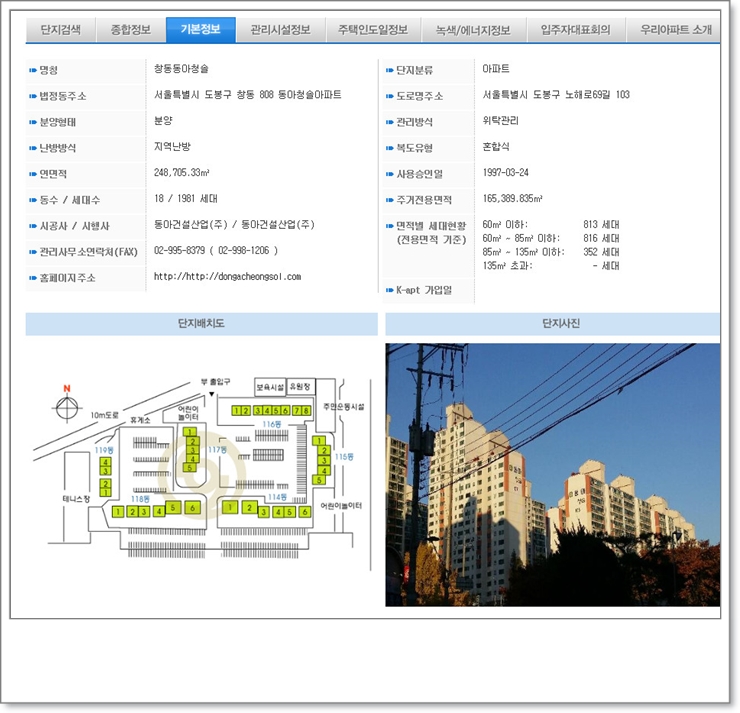
Task: Click the 114동 label on site plan
Action: click(278, 497)
